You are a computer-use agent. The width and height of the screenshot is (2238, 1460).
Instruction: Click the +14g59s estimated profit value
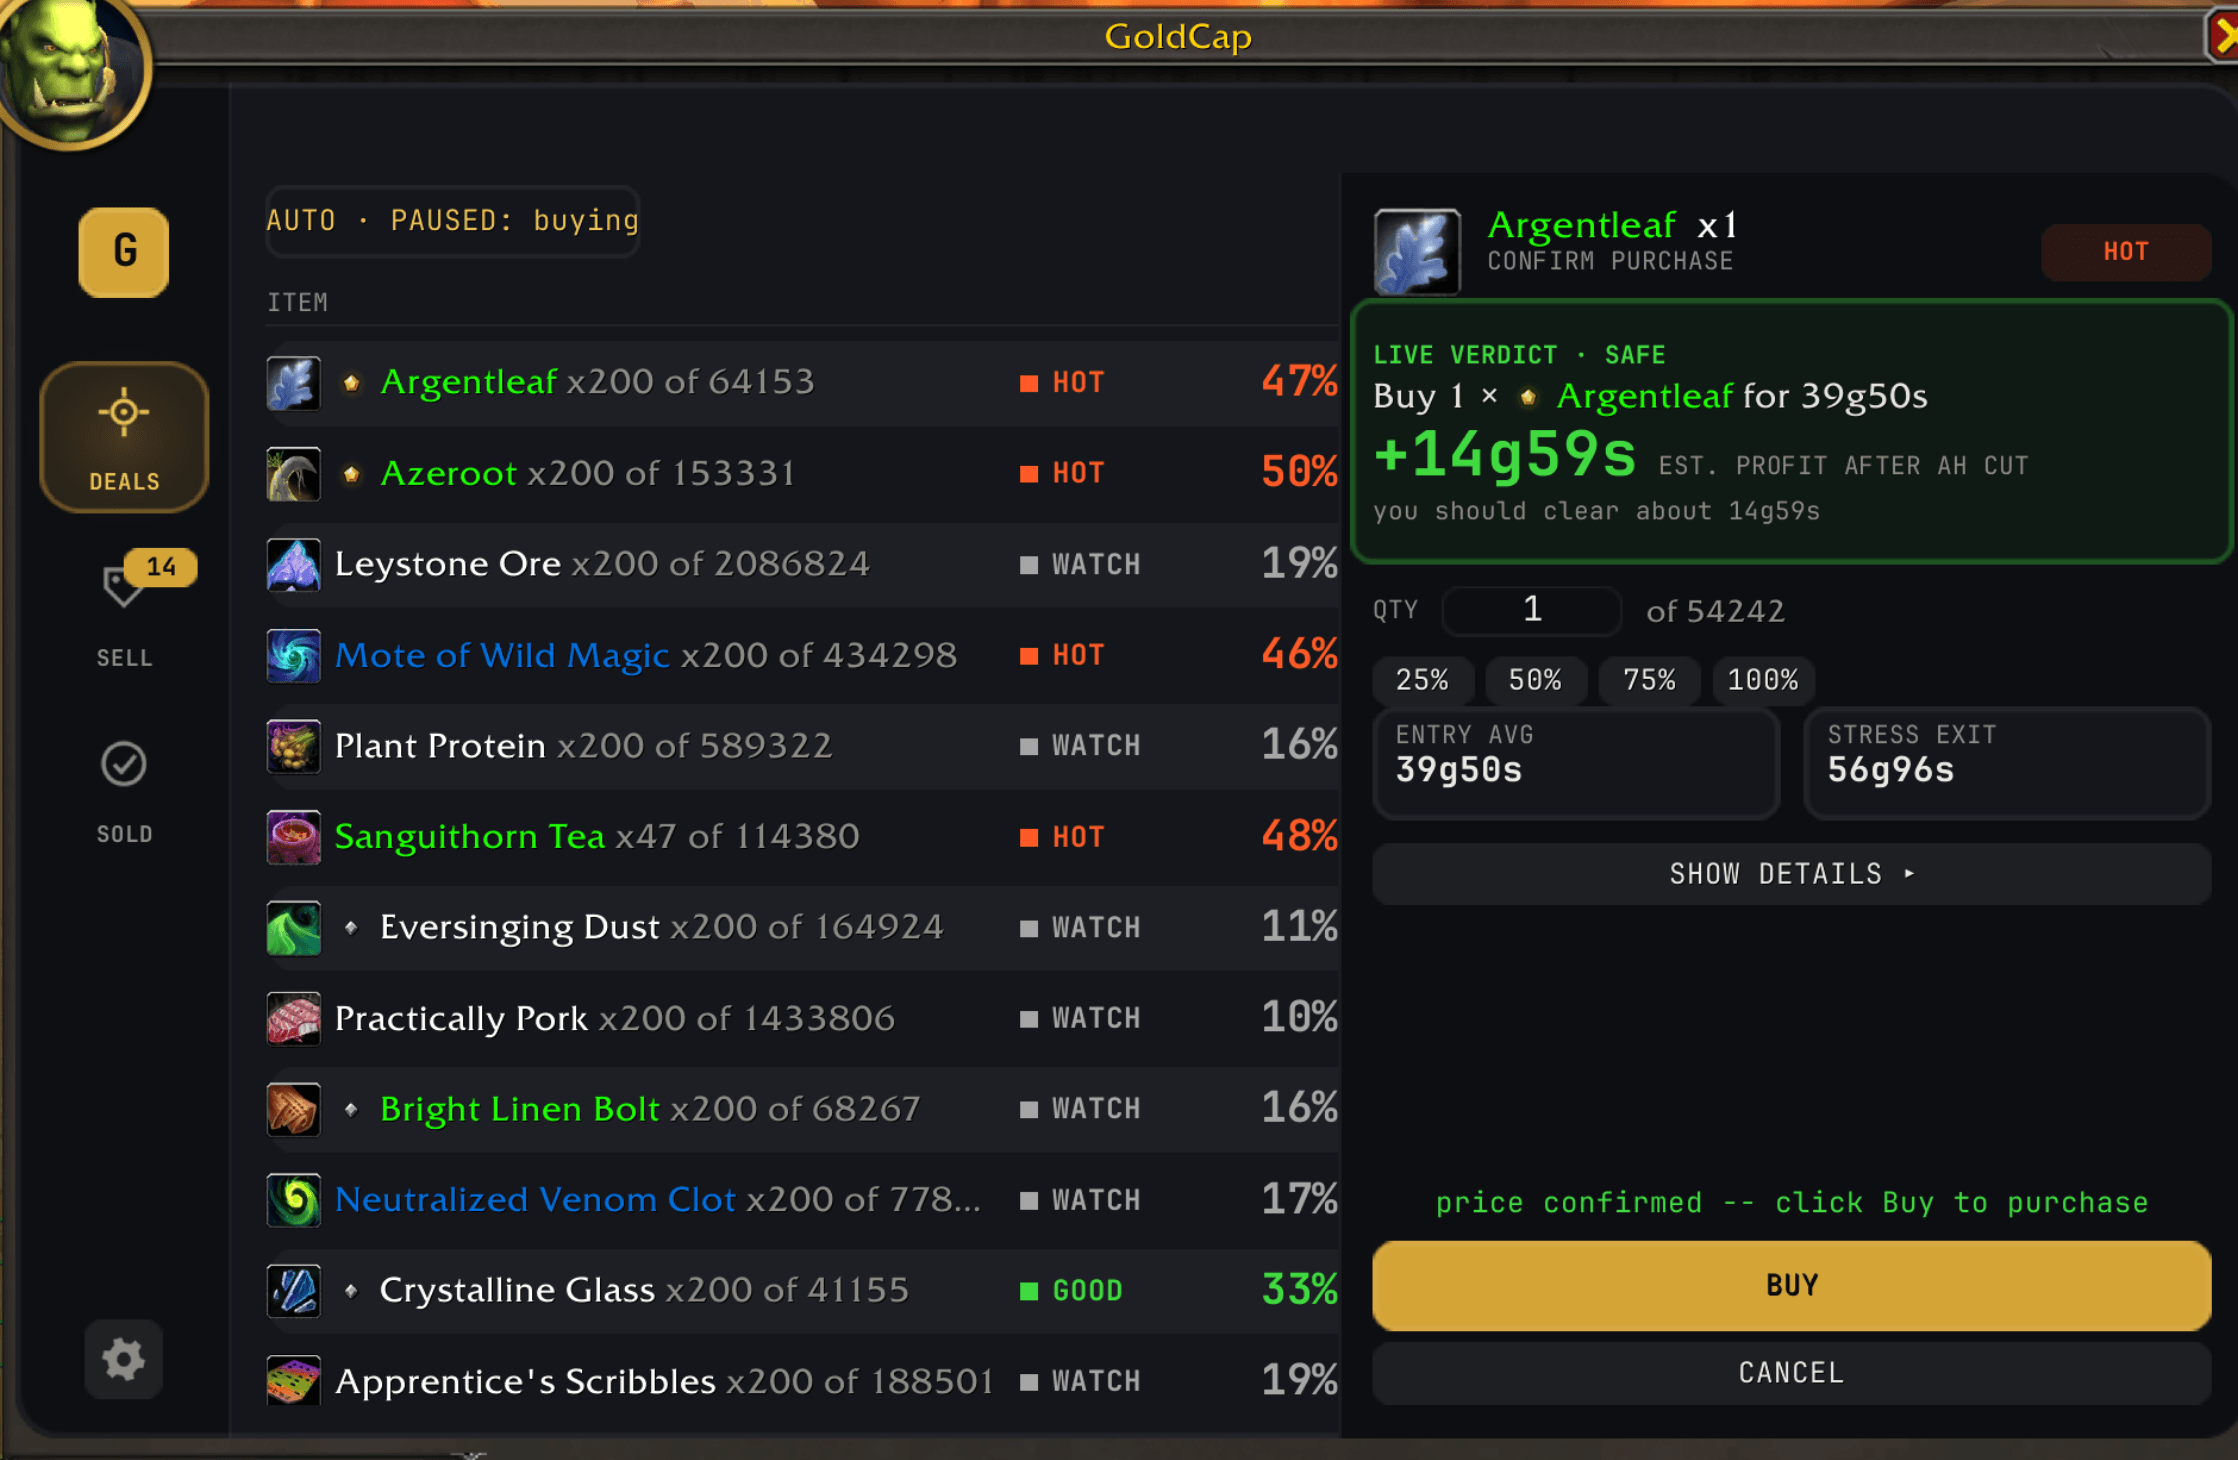pos(1505,455)
